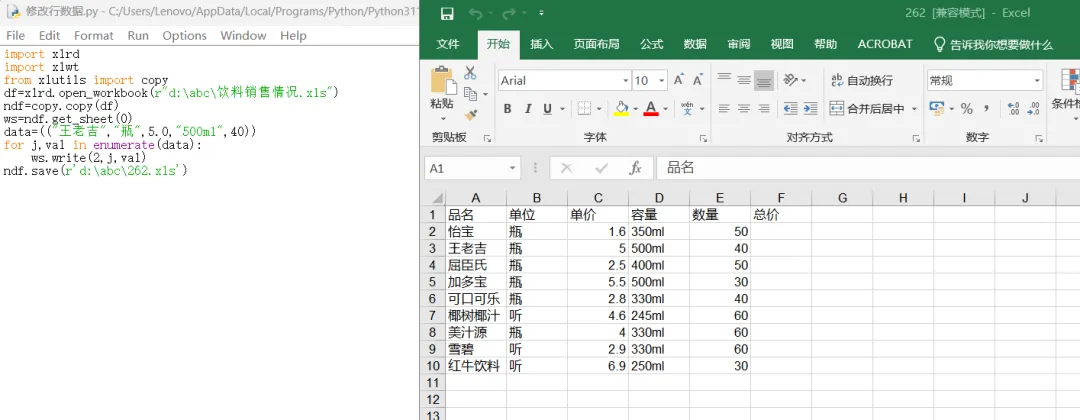The width and height of the screenshot is (1080, 420).
Task: Select cell containing 王老吉
Action: [476, 249]
